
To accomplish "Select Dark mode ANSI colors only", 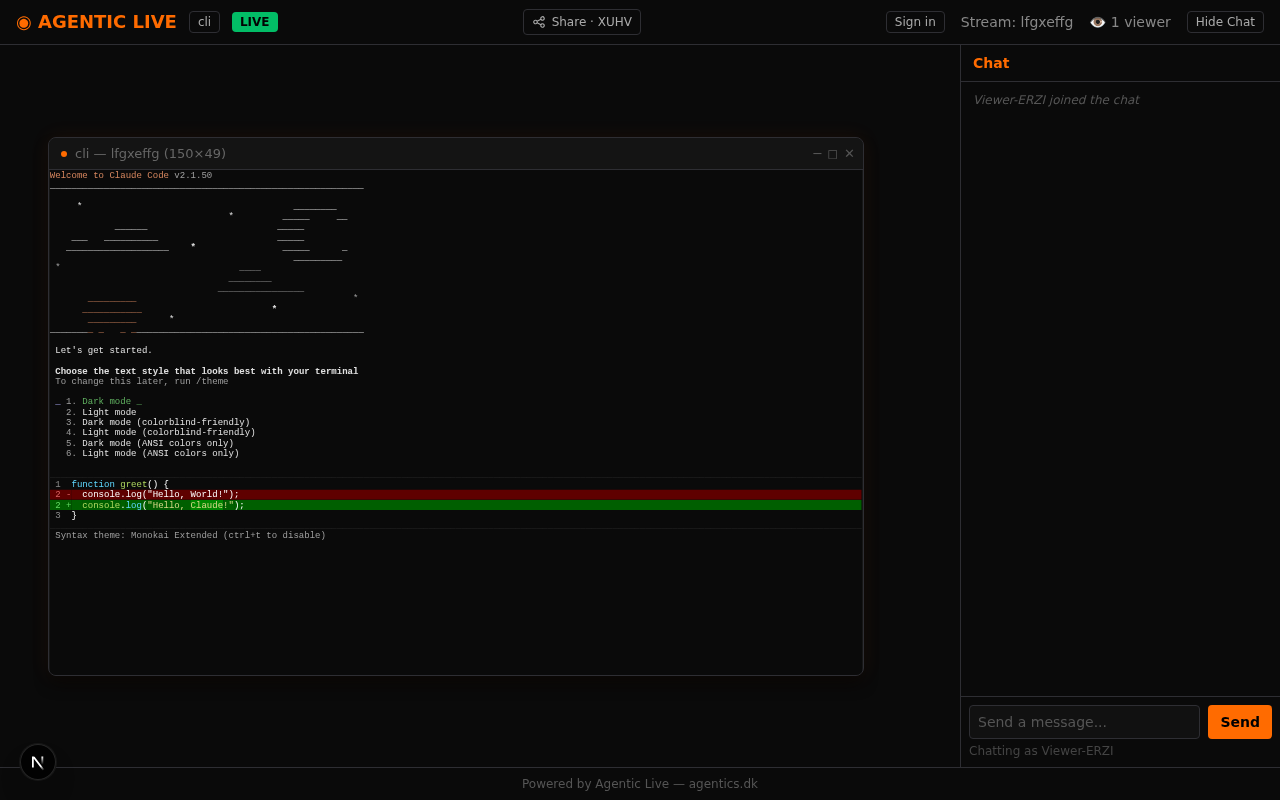I will (x=158, y=444).
